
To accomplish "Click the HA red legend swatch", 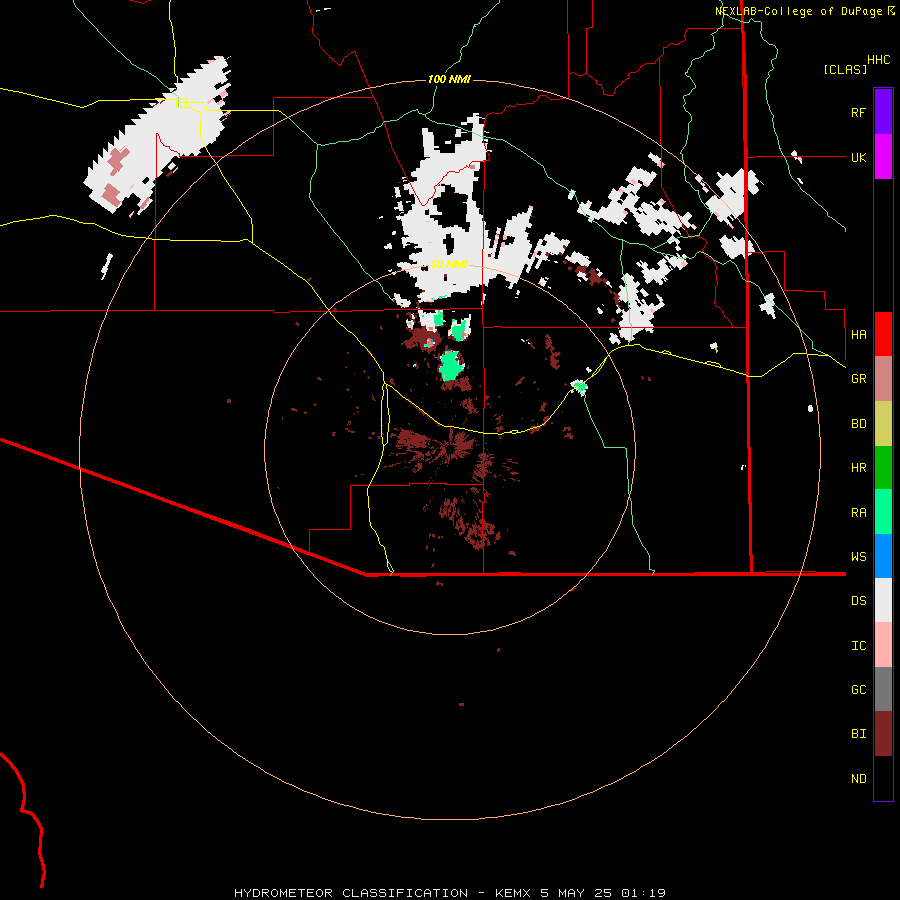I will 883,334.
